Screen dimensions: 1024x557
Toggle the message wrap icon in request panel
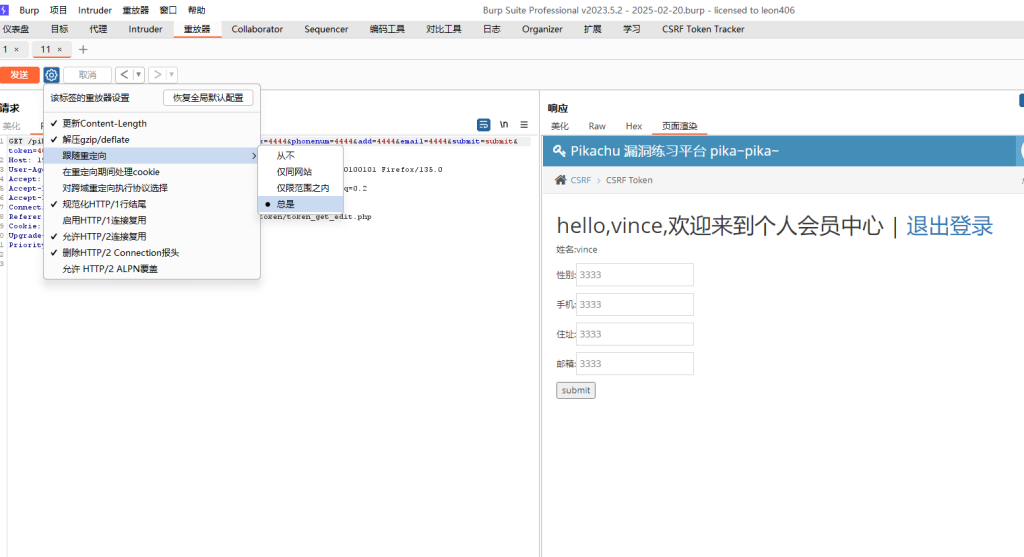(483, 124)
